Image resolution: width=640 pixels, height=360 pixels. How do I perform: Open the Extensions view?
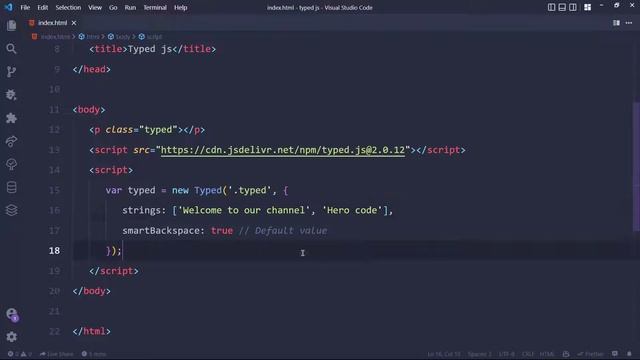coord(11,118)
